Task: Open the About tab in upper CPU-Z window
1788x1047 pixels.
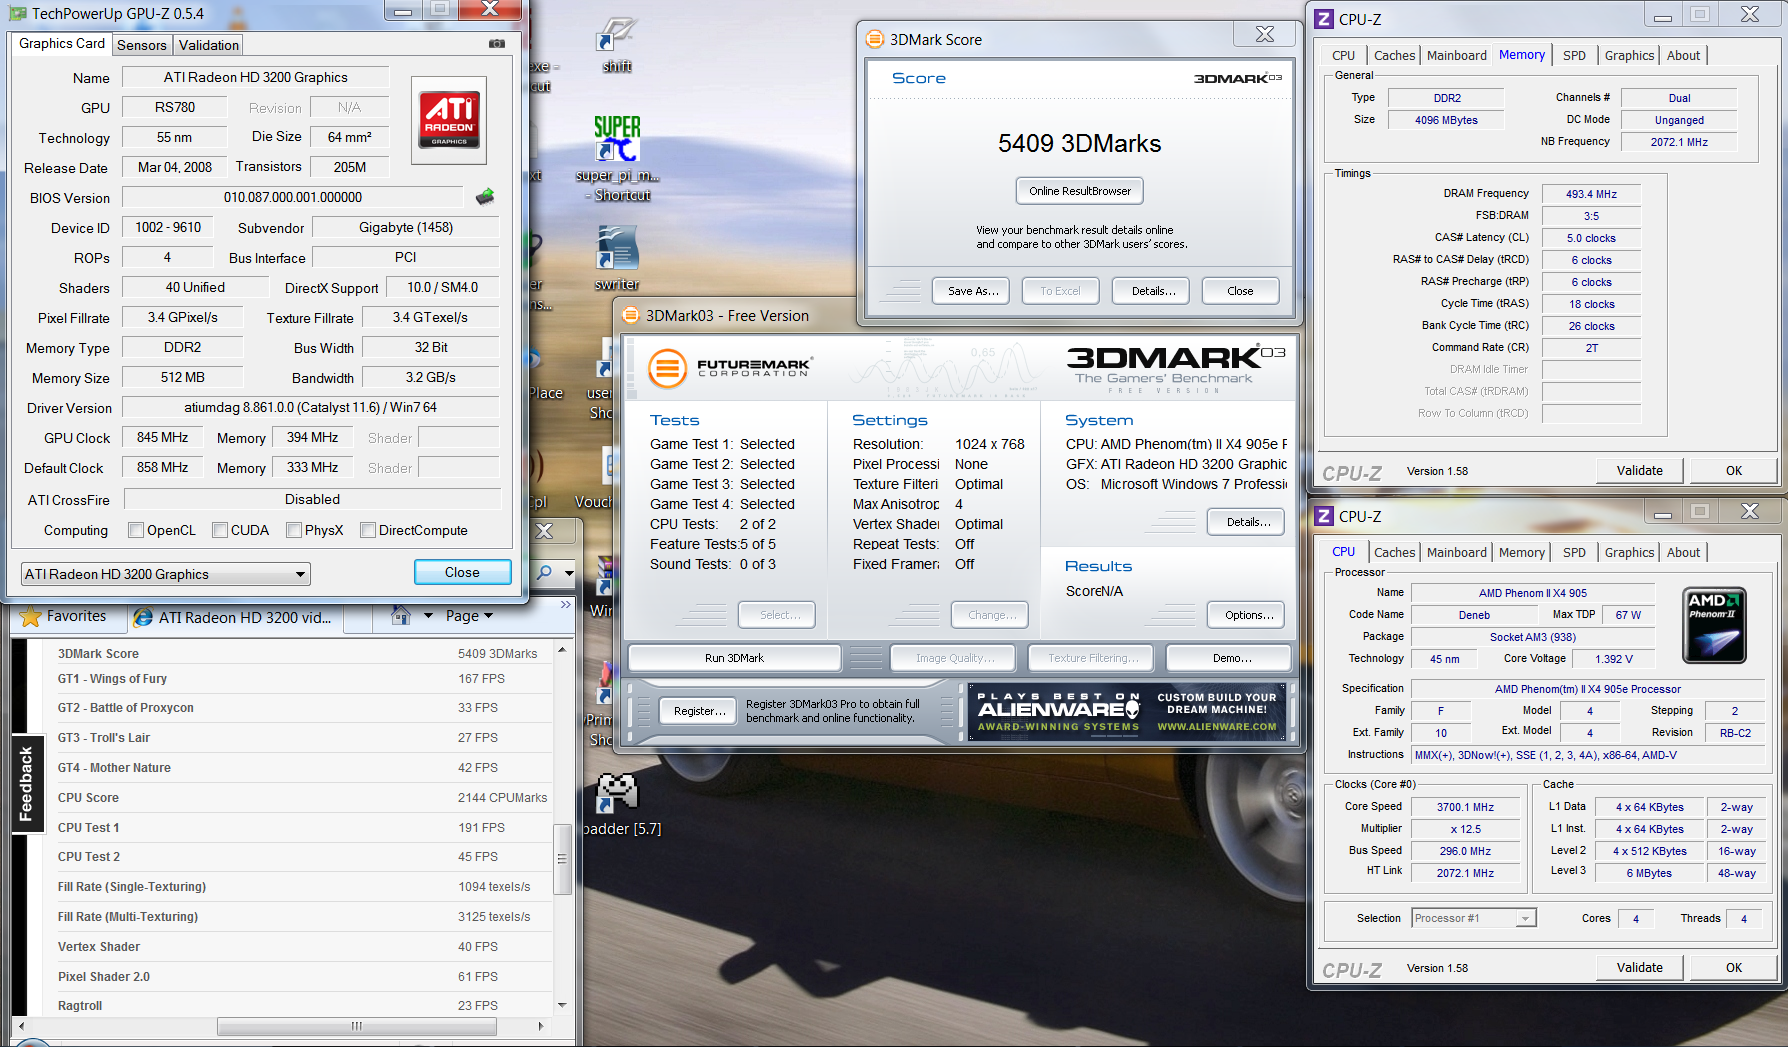Action: (1683, 55)
